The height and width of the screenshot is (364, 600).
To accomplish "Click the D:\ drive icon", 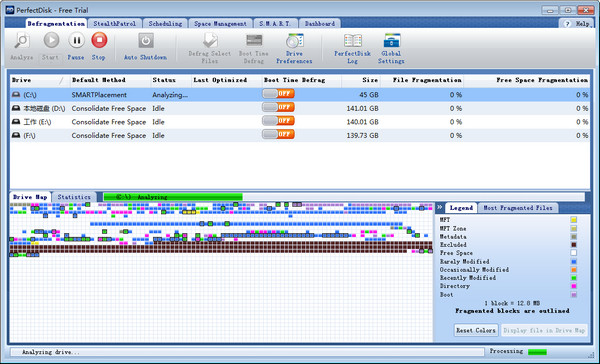I will pos(16,108).
